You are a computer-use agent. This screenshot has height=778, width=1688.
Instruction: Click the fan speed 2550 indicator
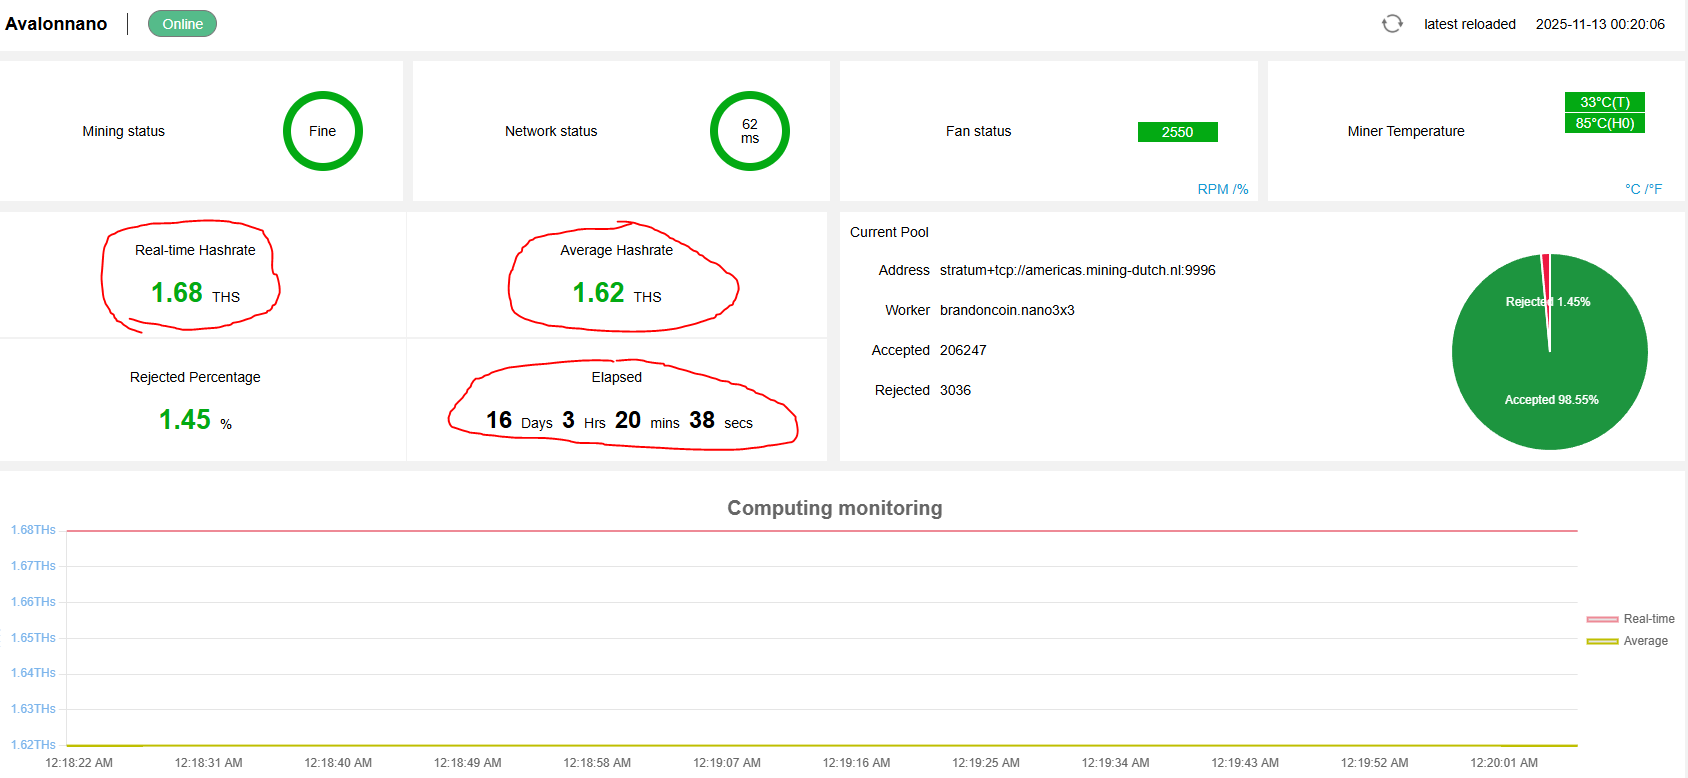[1177, 132]
